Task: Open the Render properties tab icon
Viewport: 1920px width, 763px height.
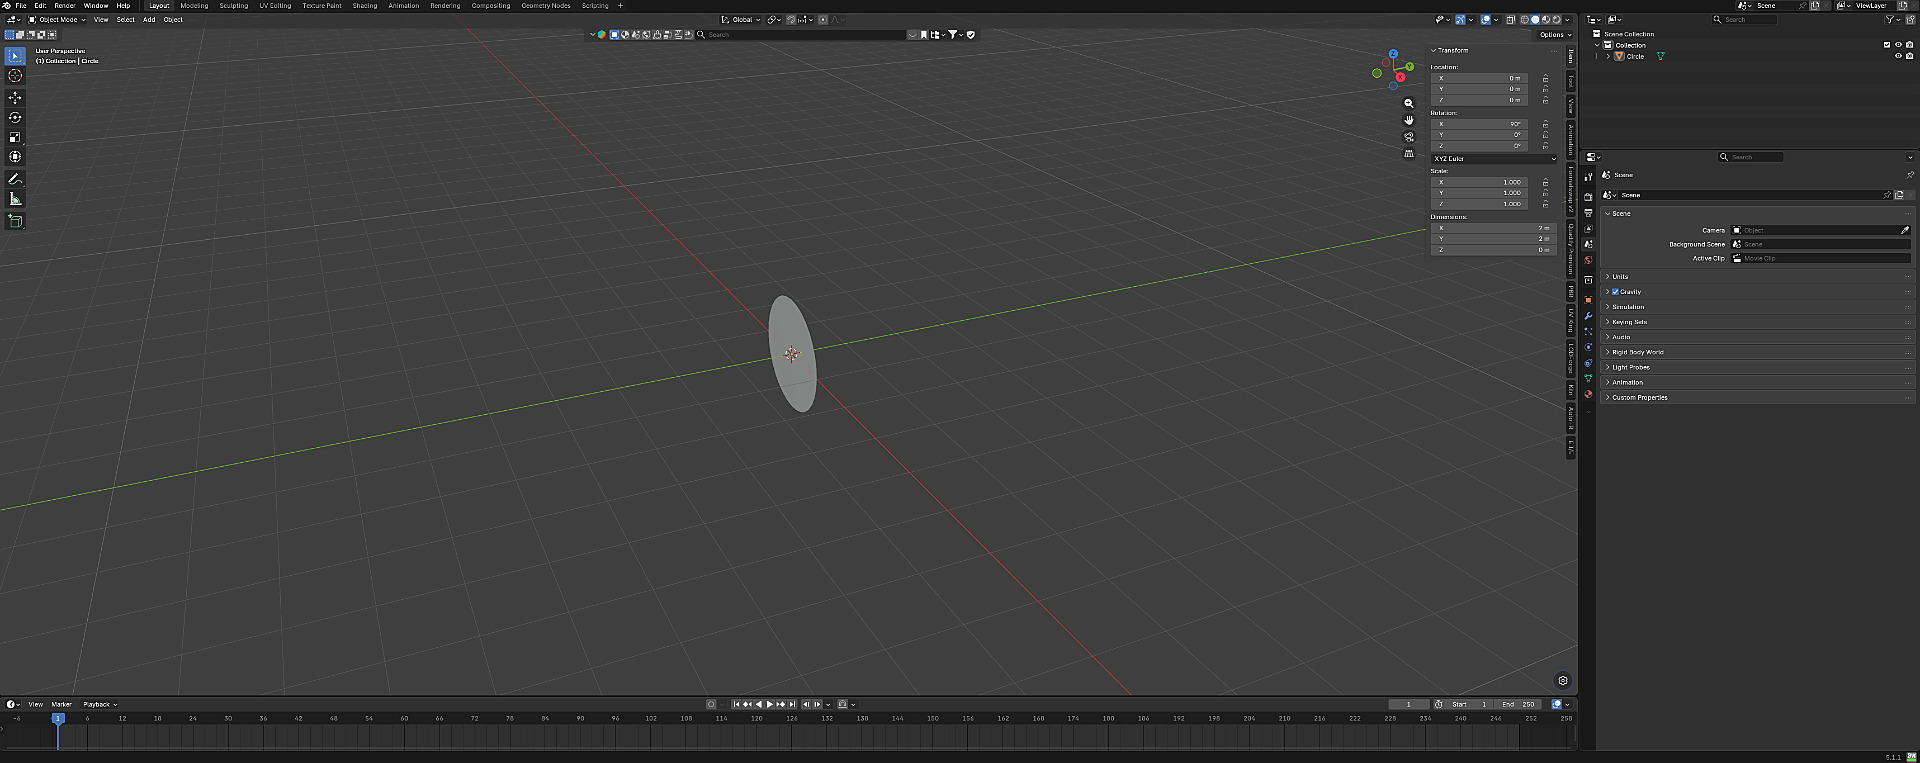Action: tap(1588, 197)
